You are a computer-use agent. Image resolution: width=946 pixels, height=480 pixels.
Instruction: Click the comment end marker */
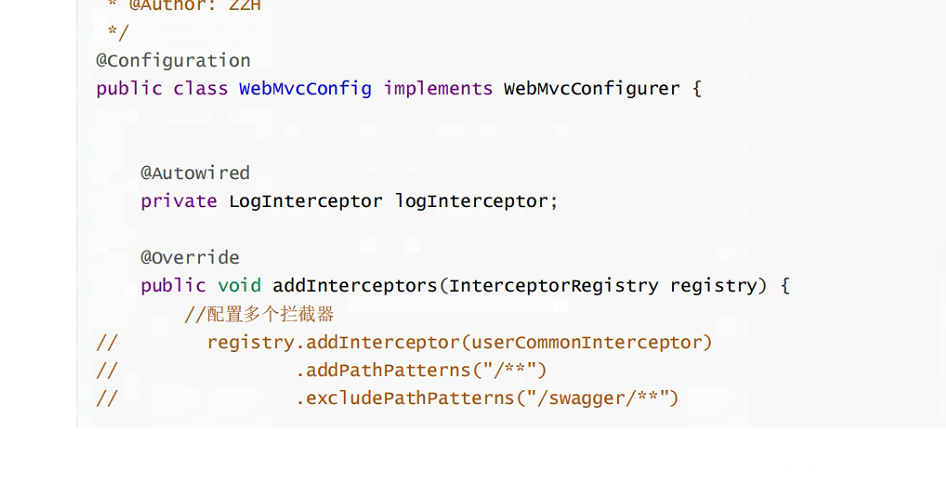pyautogui.click(x=118, y=33)
